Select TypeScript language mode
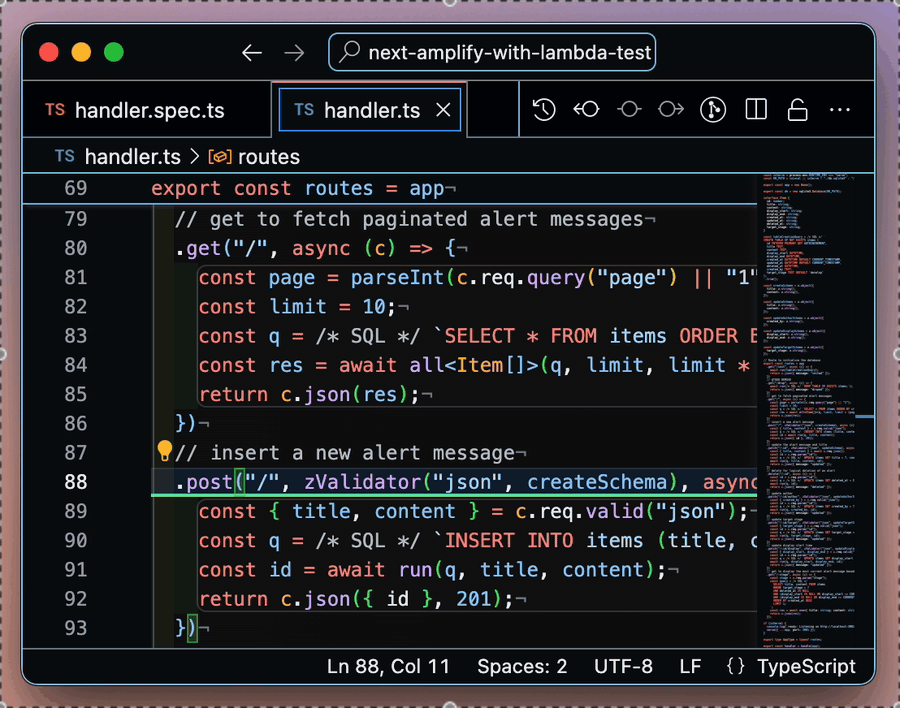 tap(806, 667)
